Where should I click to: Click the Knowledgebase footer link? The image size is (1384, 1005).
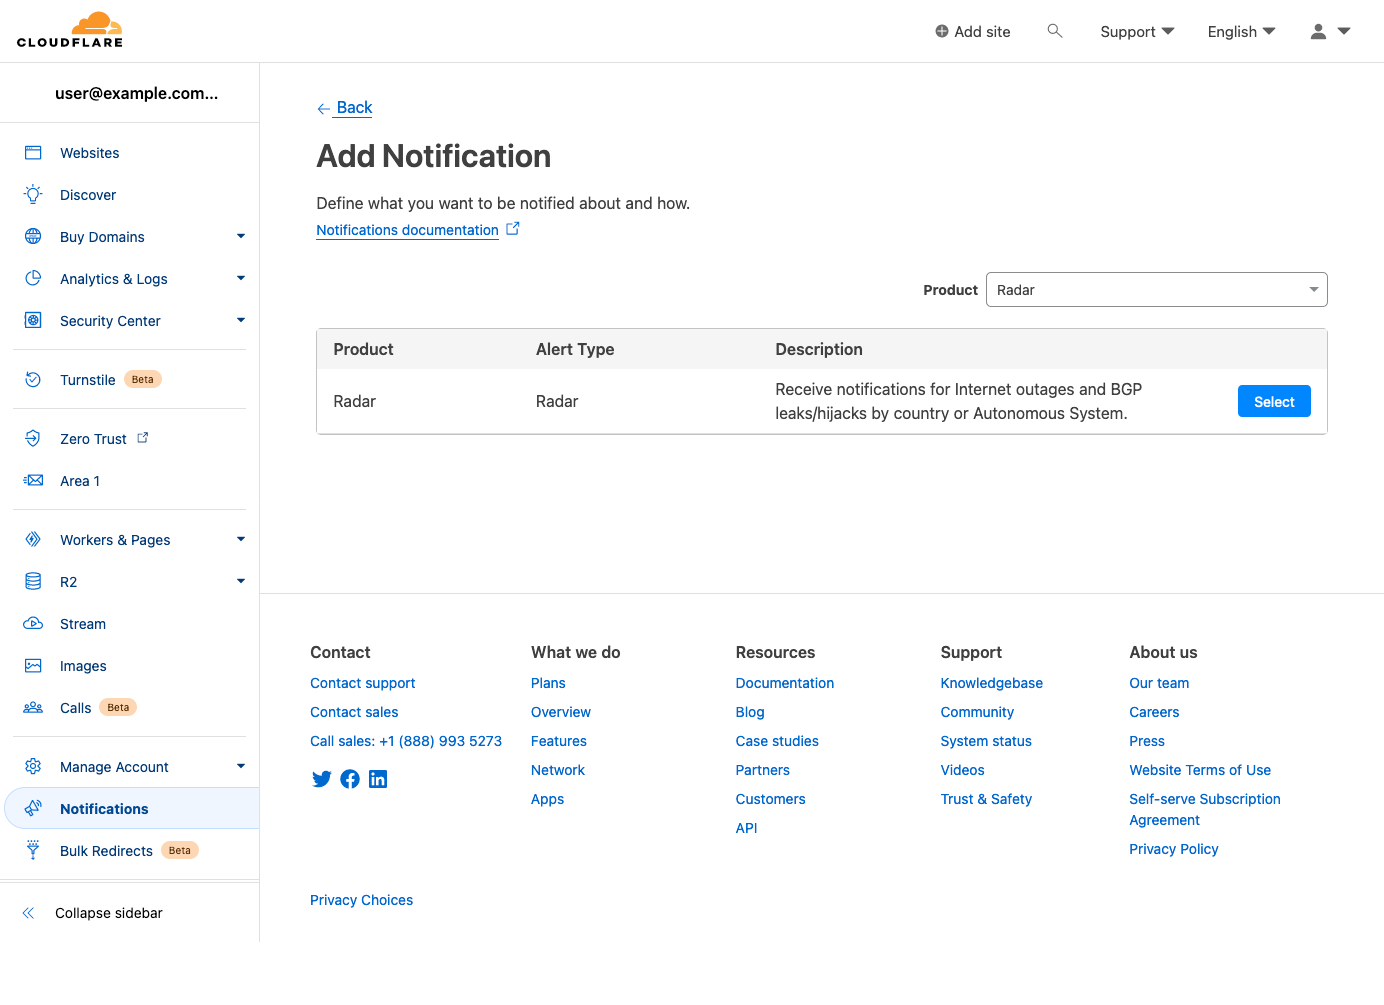click(991, 683)
